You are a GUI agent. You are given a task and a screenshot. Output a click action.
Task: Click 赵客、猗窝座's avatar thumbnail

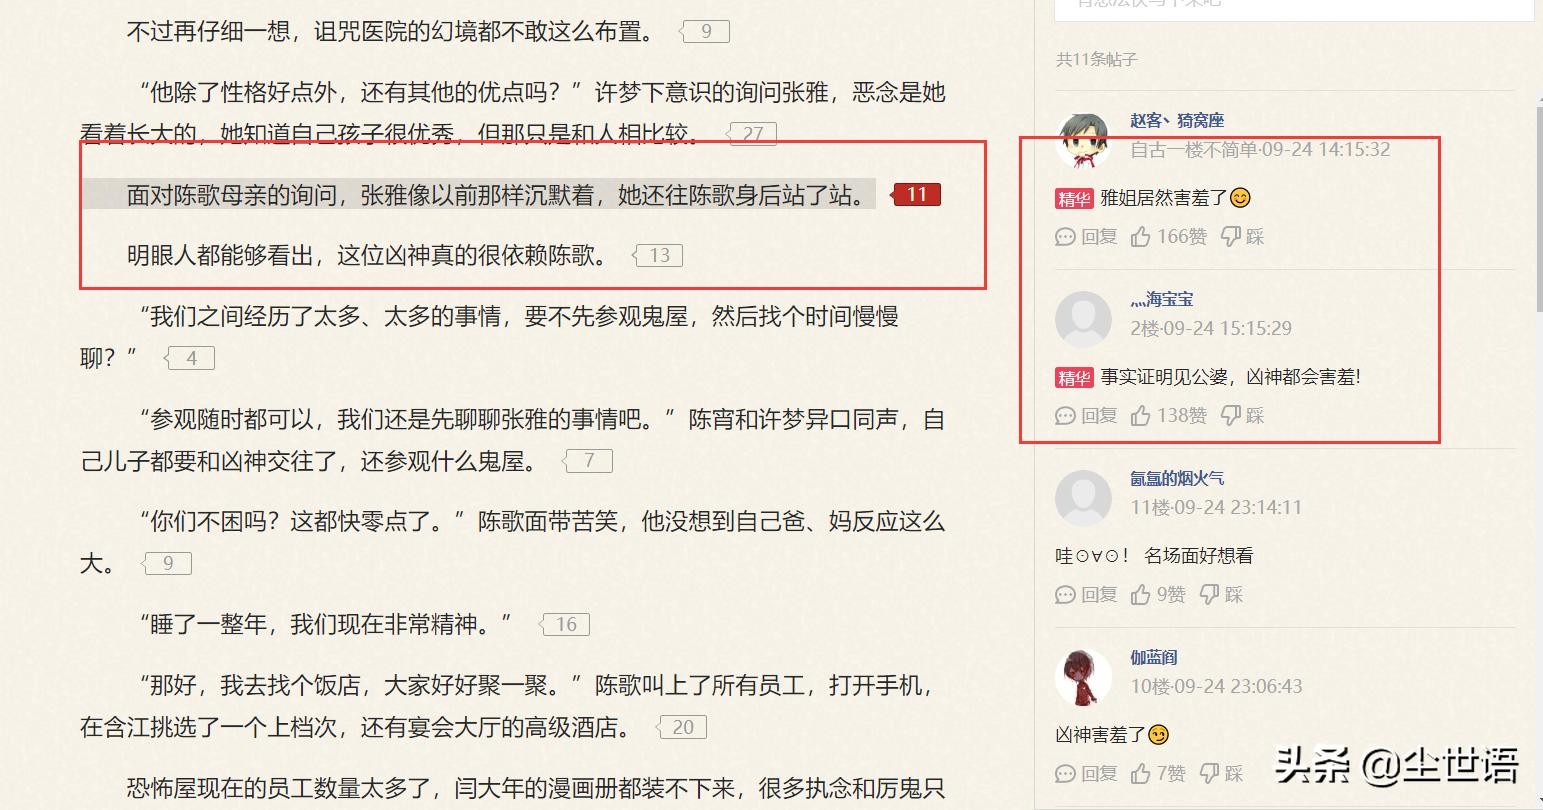[x=1083, y=140]
